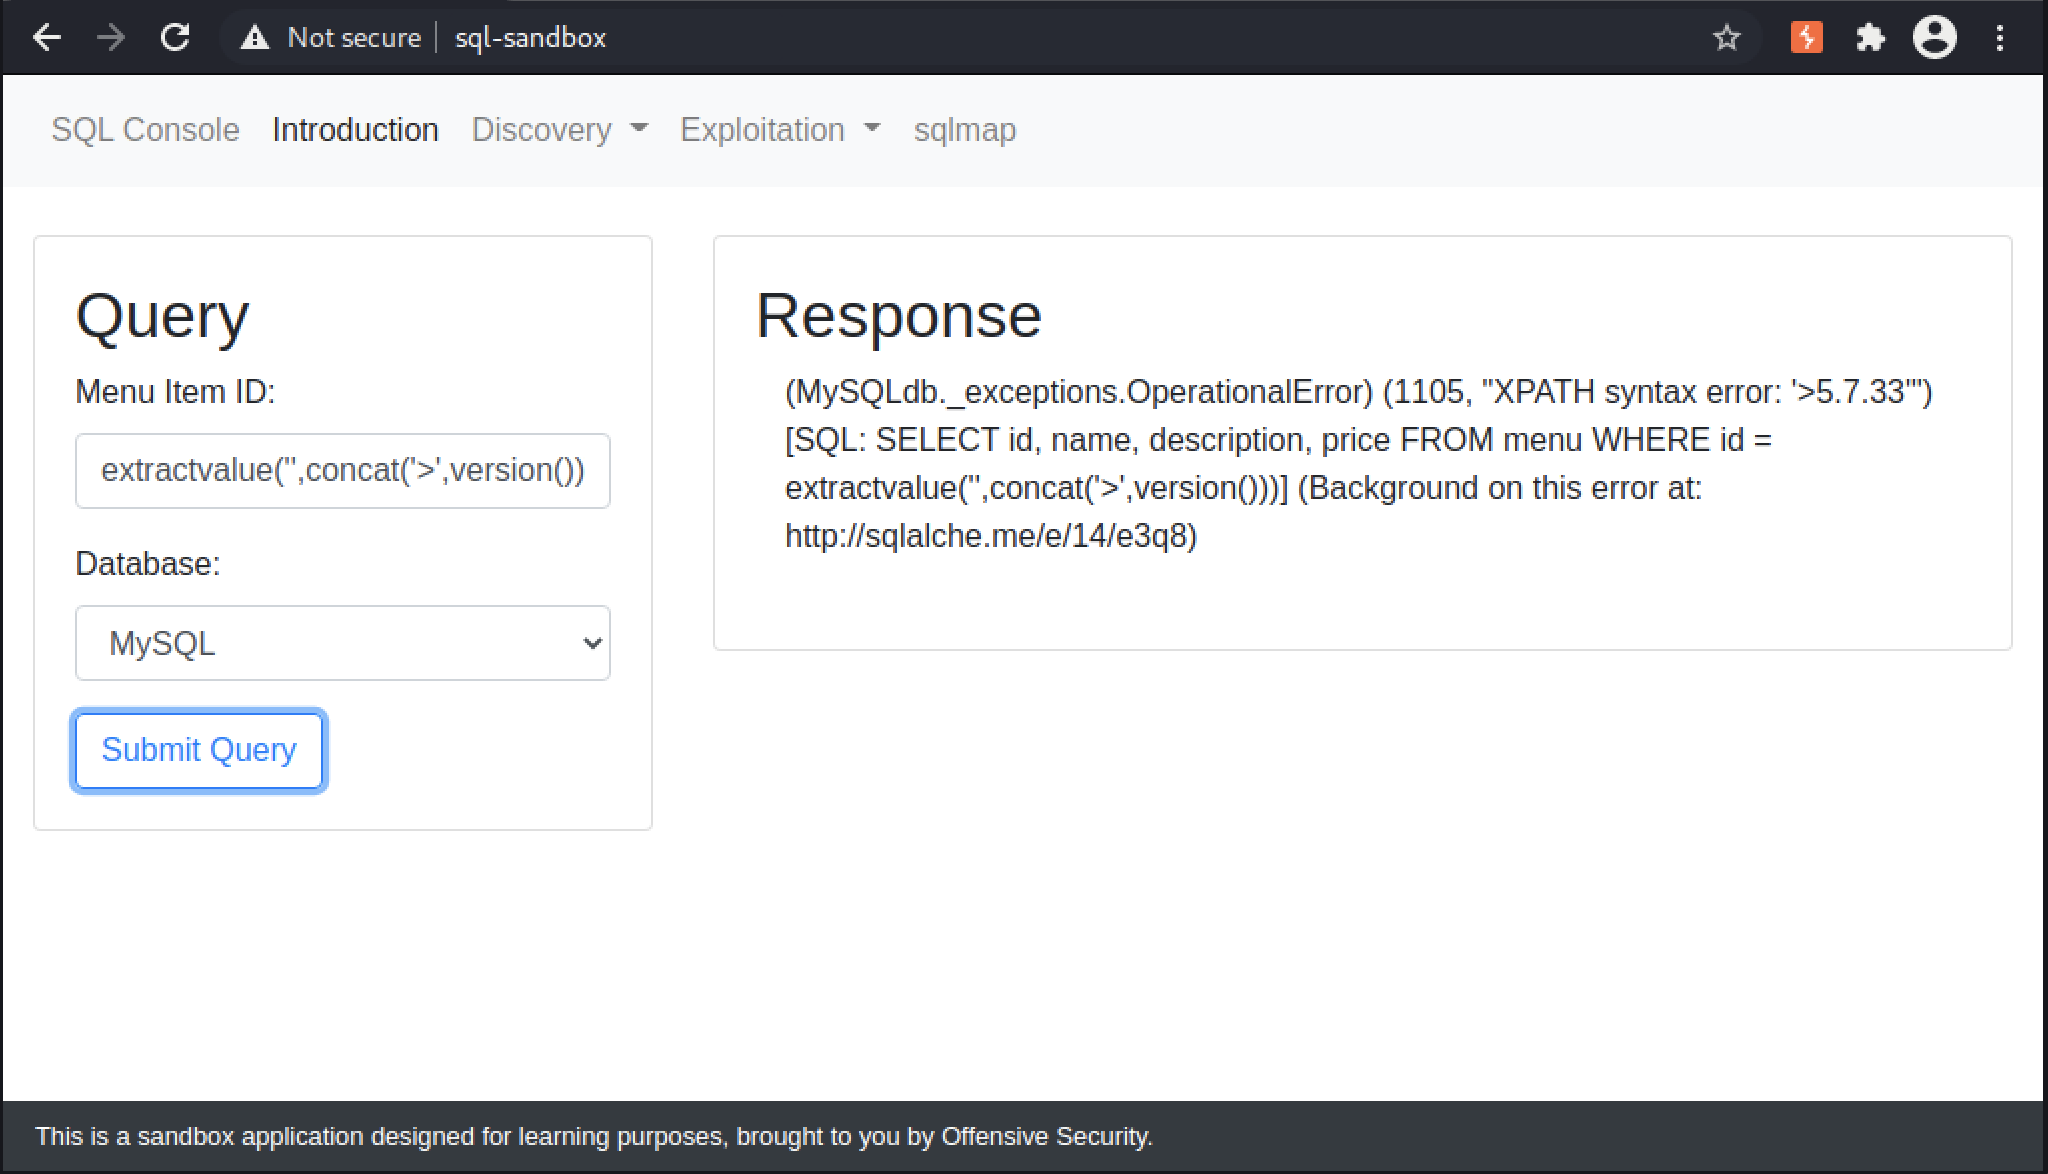The width and height of the screenshot is (2048, 1174).
Task: Click the browser forward arrow
Action: (x=111, y=38)
